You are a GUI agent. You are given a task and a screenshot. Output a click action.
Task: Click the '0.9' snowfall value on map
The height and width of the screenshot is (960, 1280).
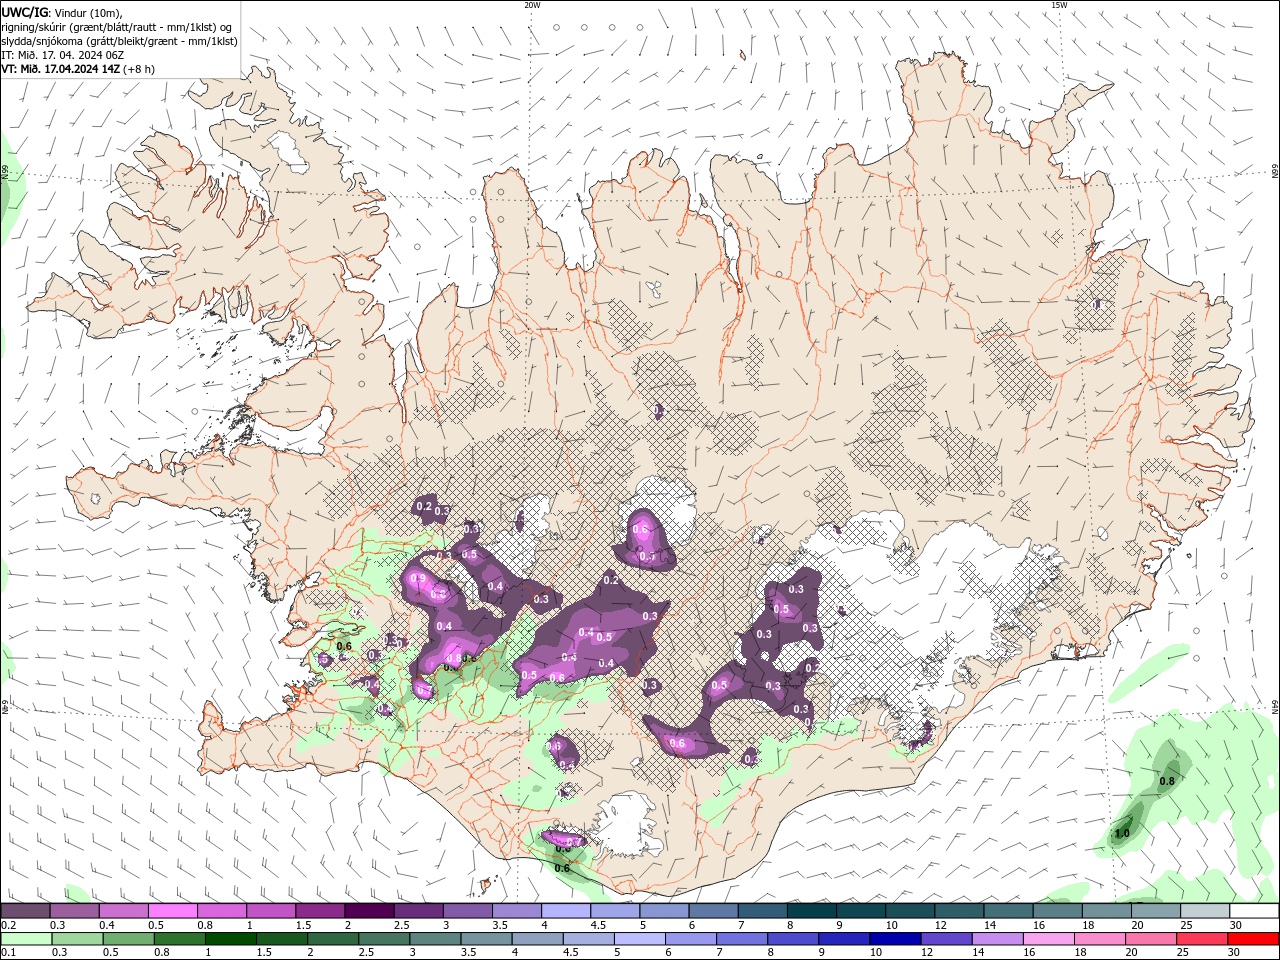click(418, 579)
